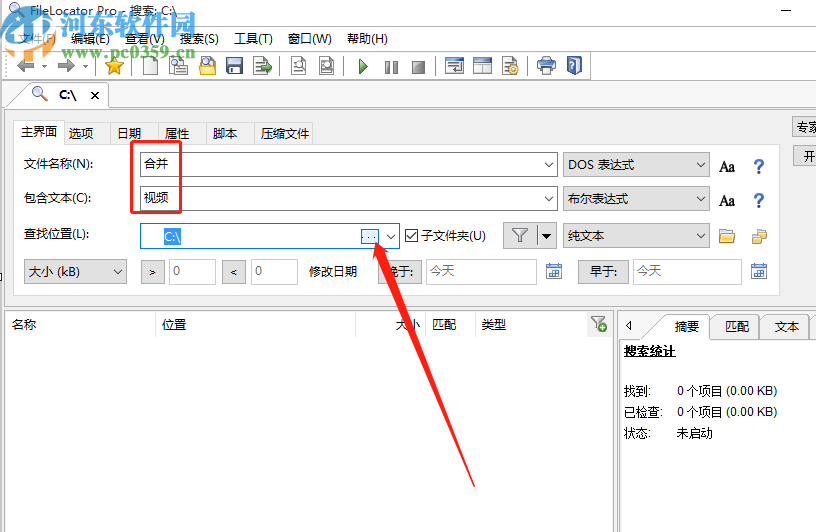Click the print icon in toolbar
816x532 pixels.
point(546,66)
